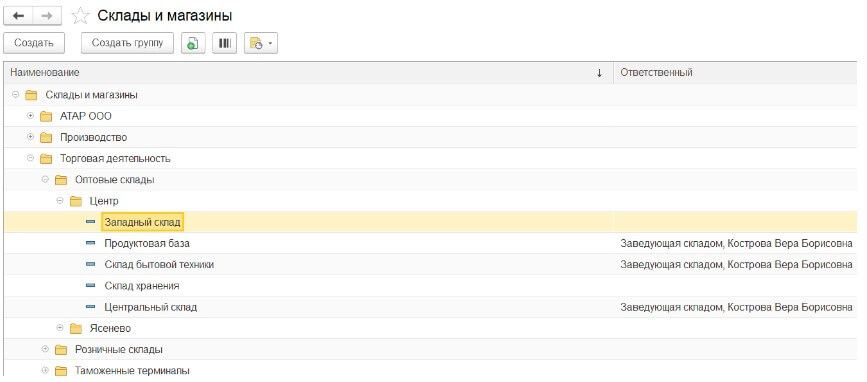The height and width of the screenshot is (382, 867).
Task: Expand the Розничные склады folder
Action: pos(45,349)
